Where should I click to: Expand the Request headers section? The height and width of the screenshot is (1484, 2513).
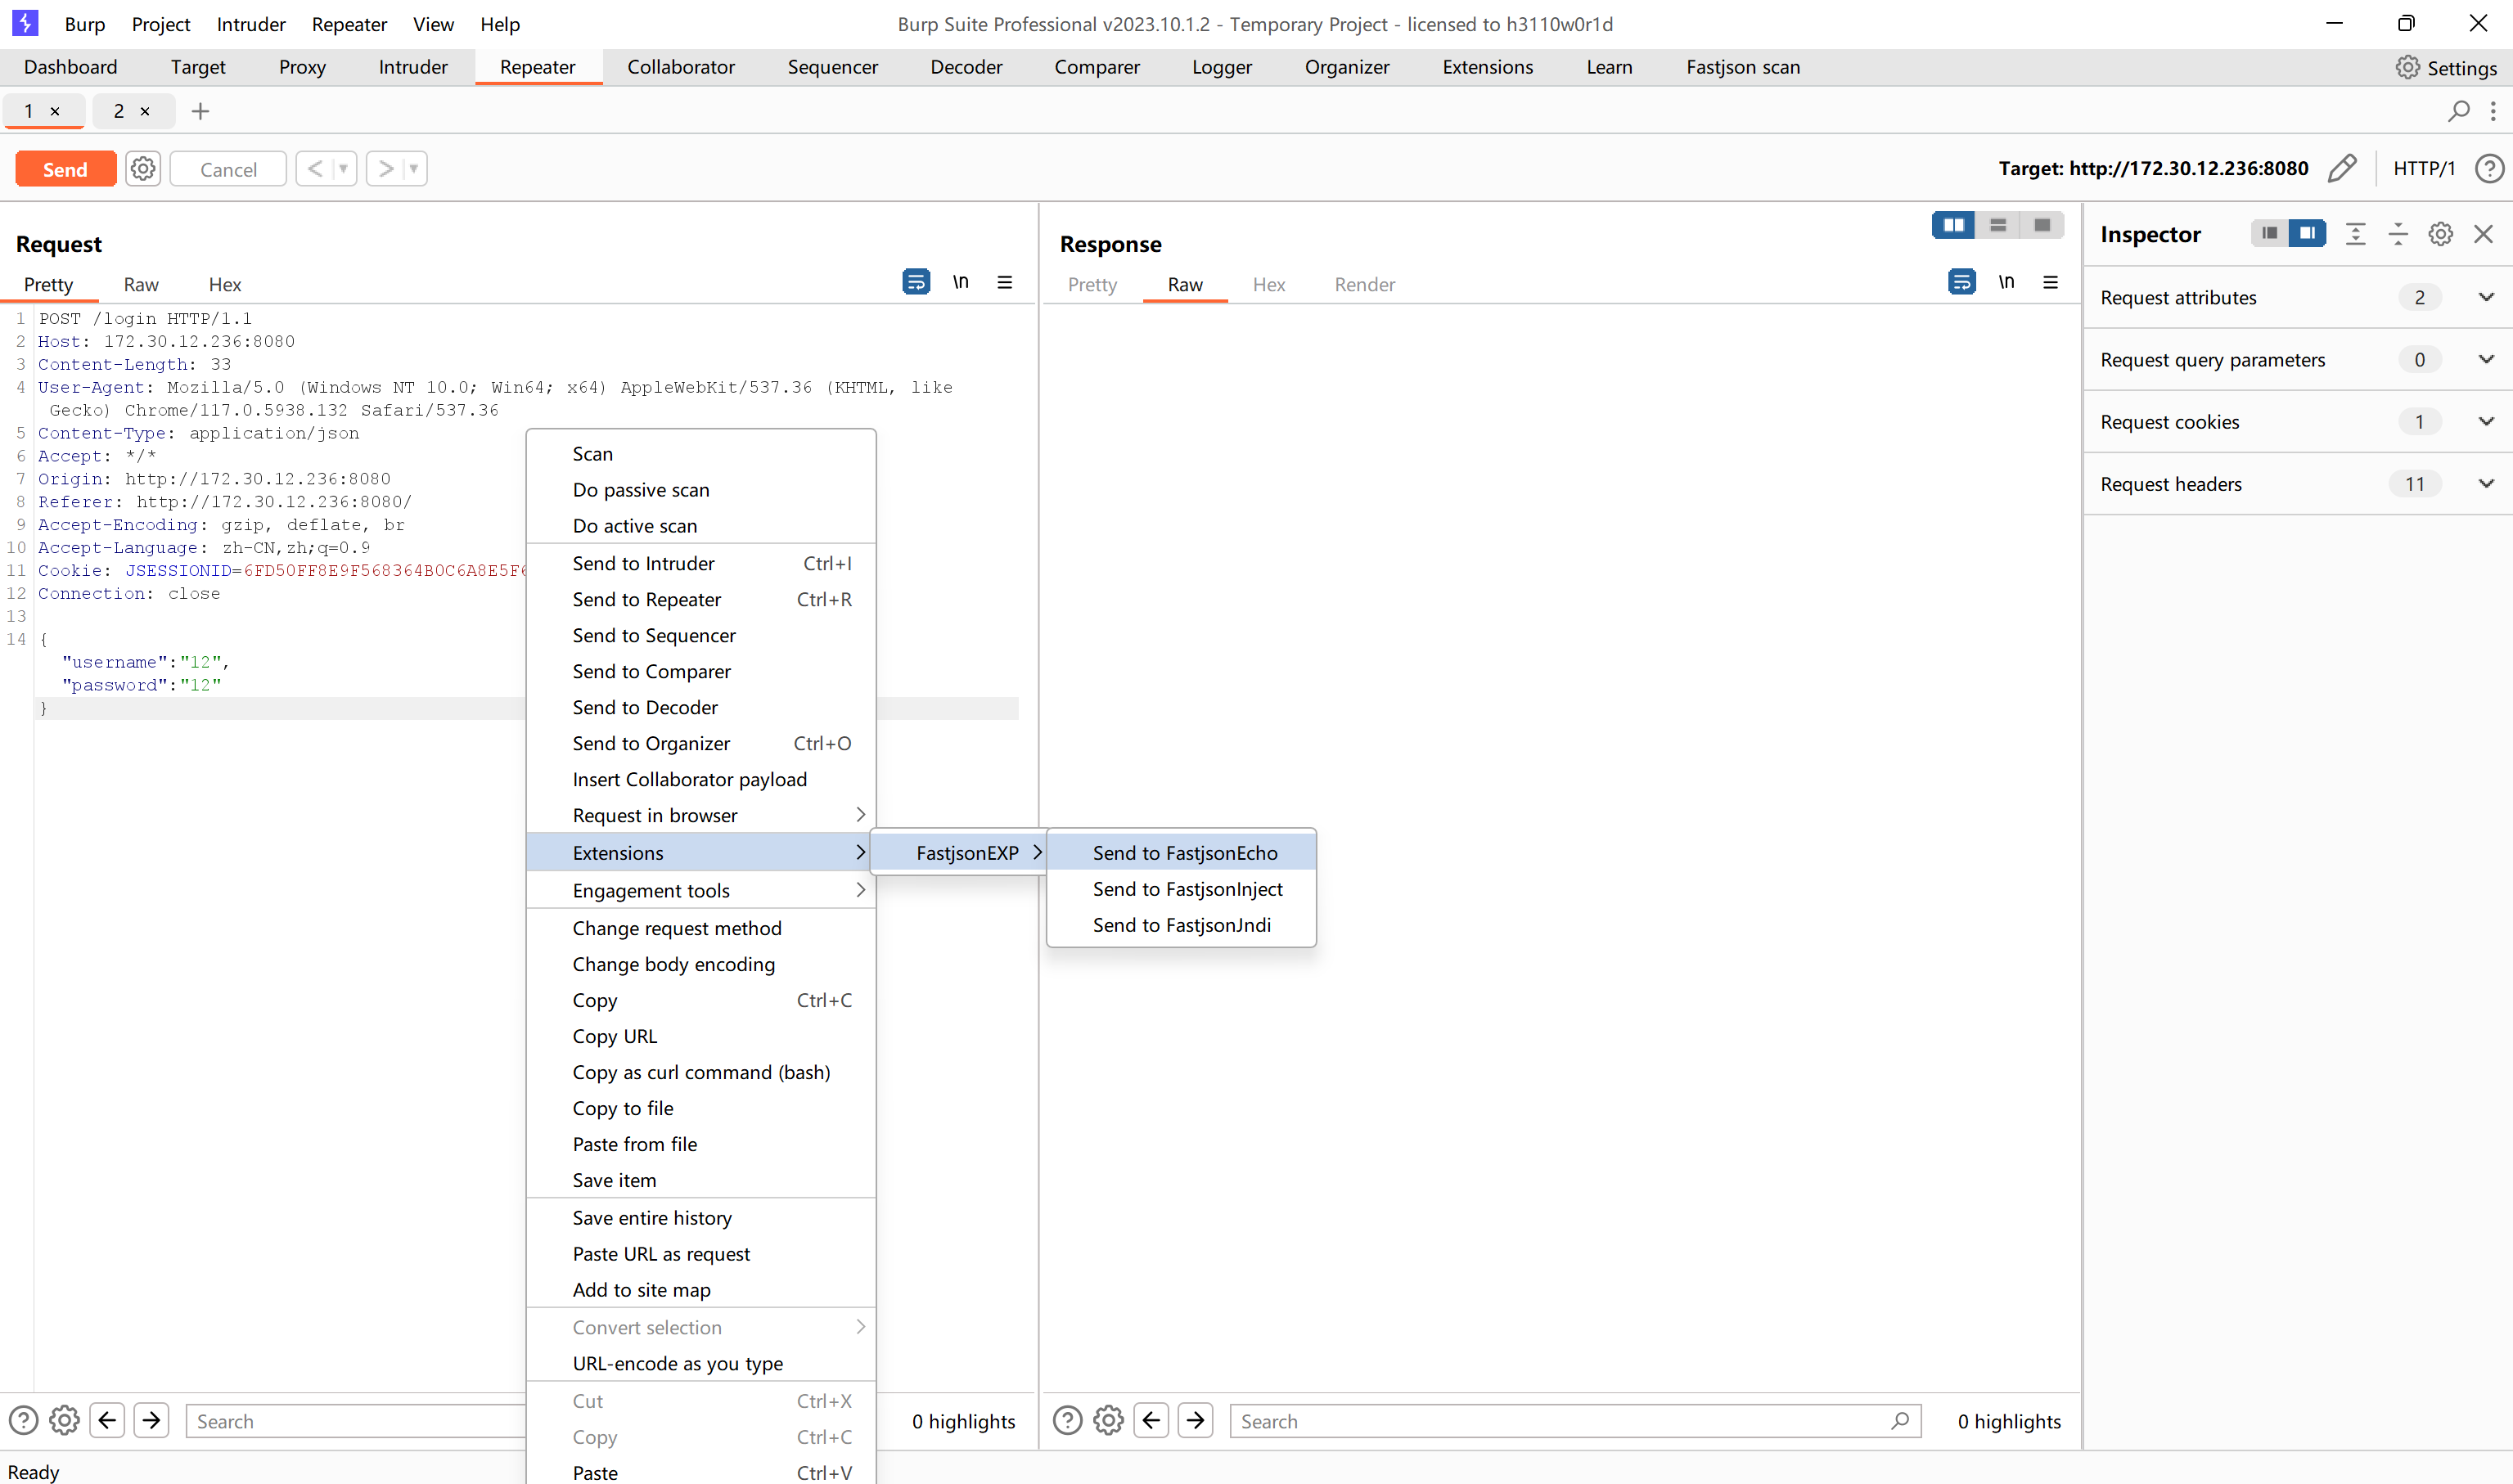(2486, 484)
